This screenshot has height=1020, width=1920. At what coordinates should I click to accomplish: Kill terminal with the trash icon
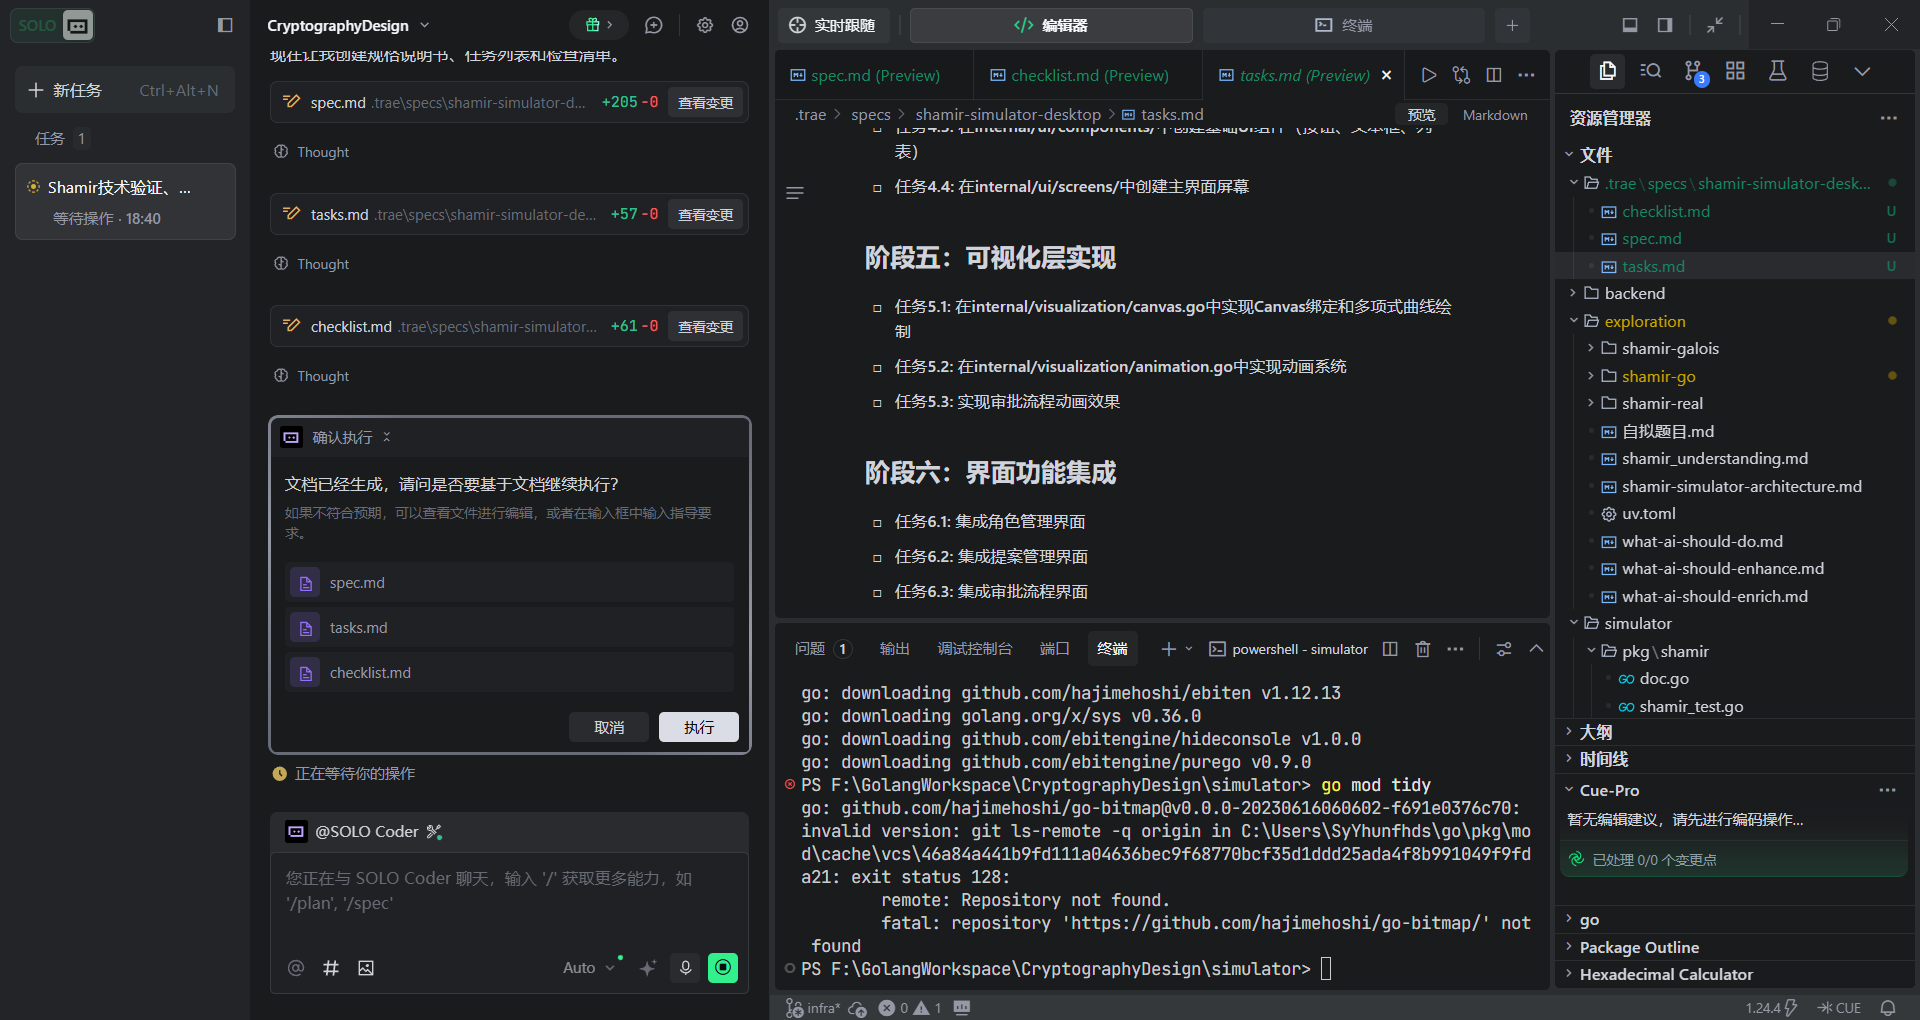click(1423, 649)
